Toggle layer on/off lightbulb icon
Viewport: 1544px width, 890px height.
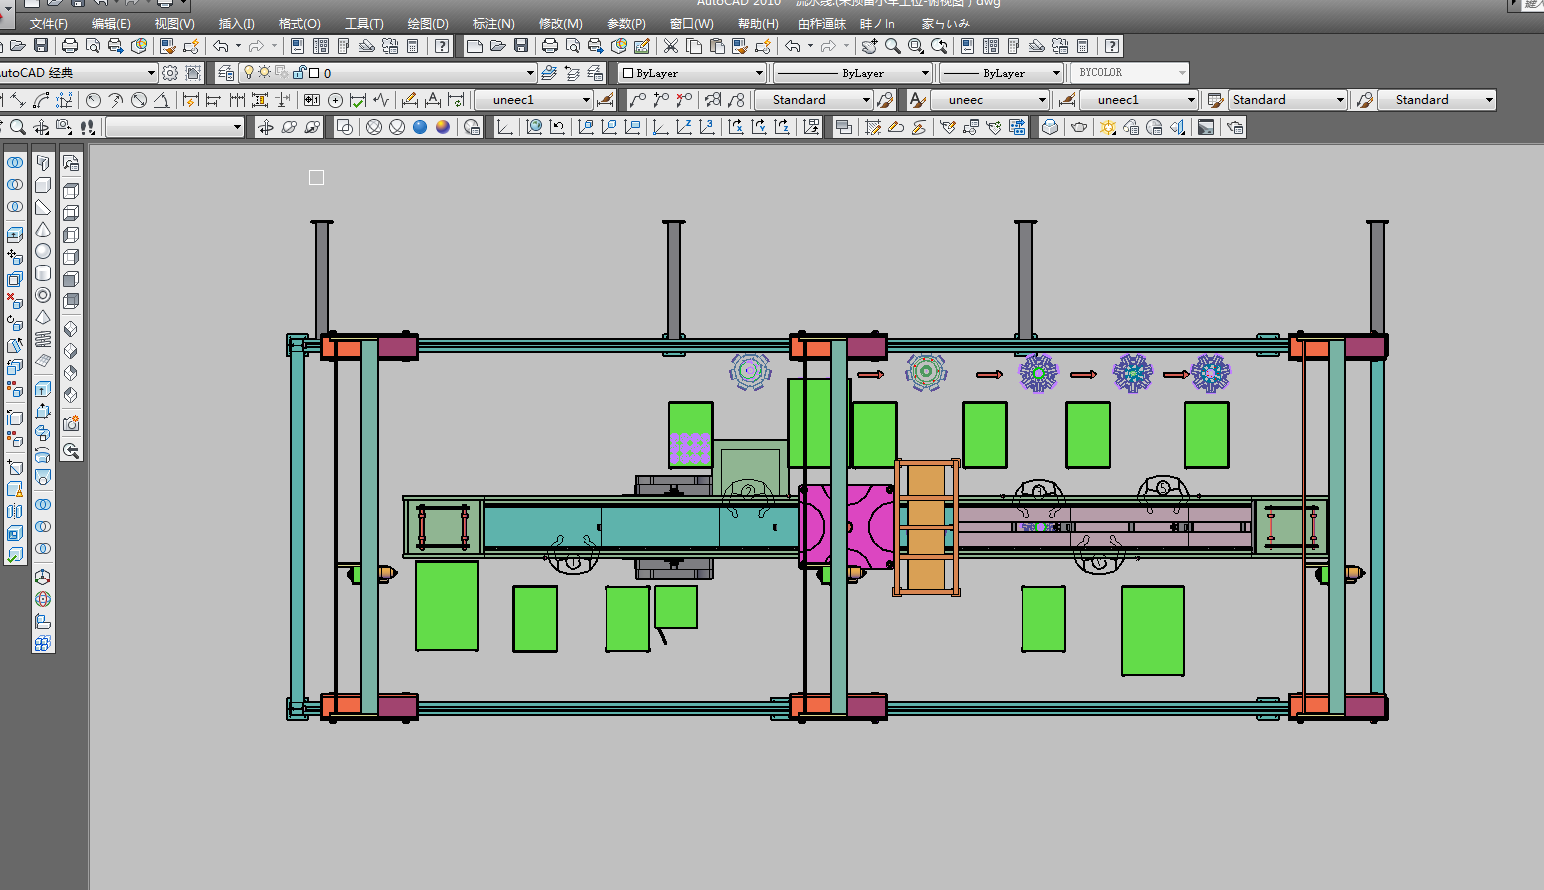249,73
